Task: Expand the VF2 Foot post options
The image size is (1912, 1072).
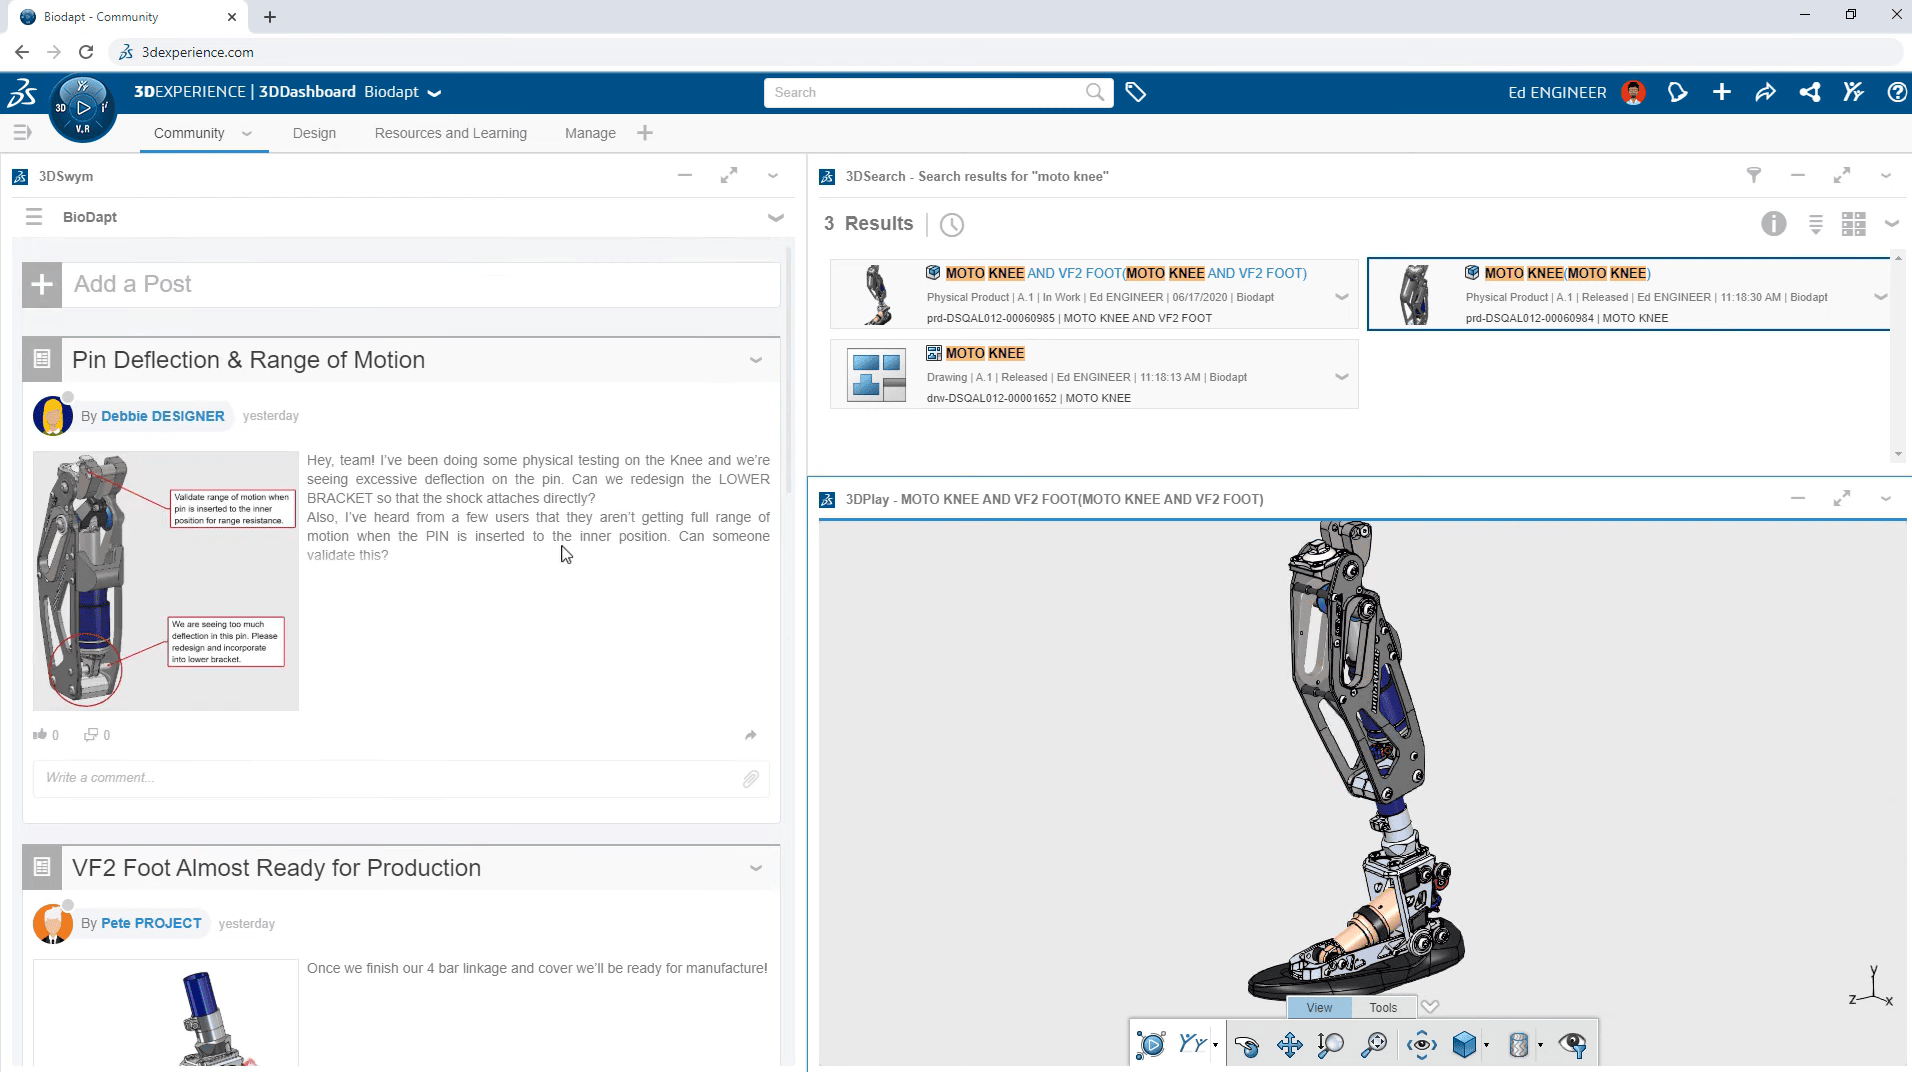Action: [x=756, y=868]
